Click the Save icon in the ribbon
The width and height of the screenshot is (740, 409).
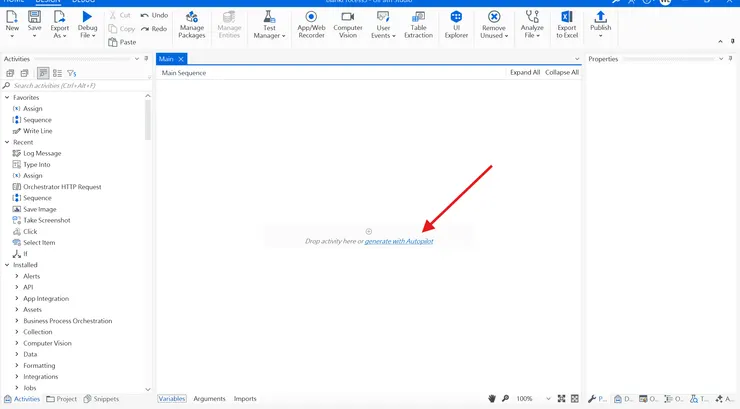tap(34, 17)
